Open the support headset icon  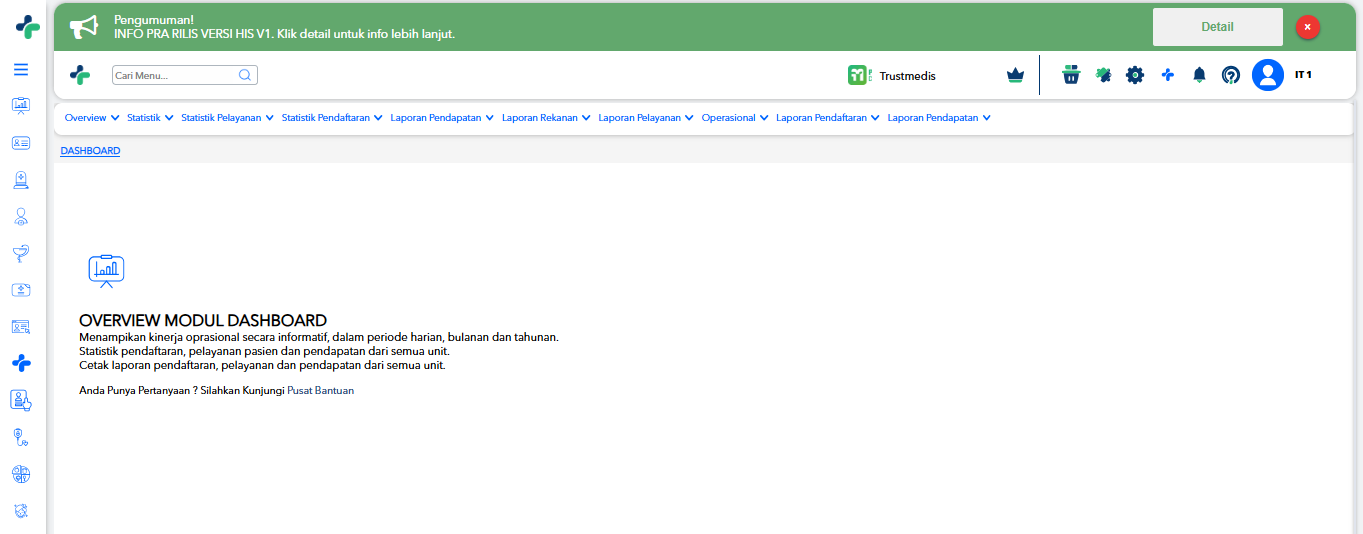click(1231, 75)
